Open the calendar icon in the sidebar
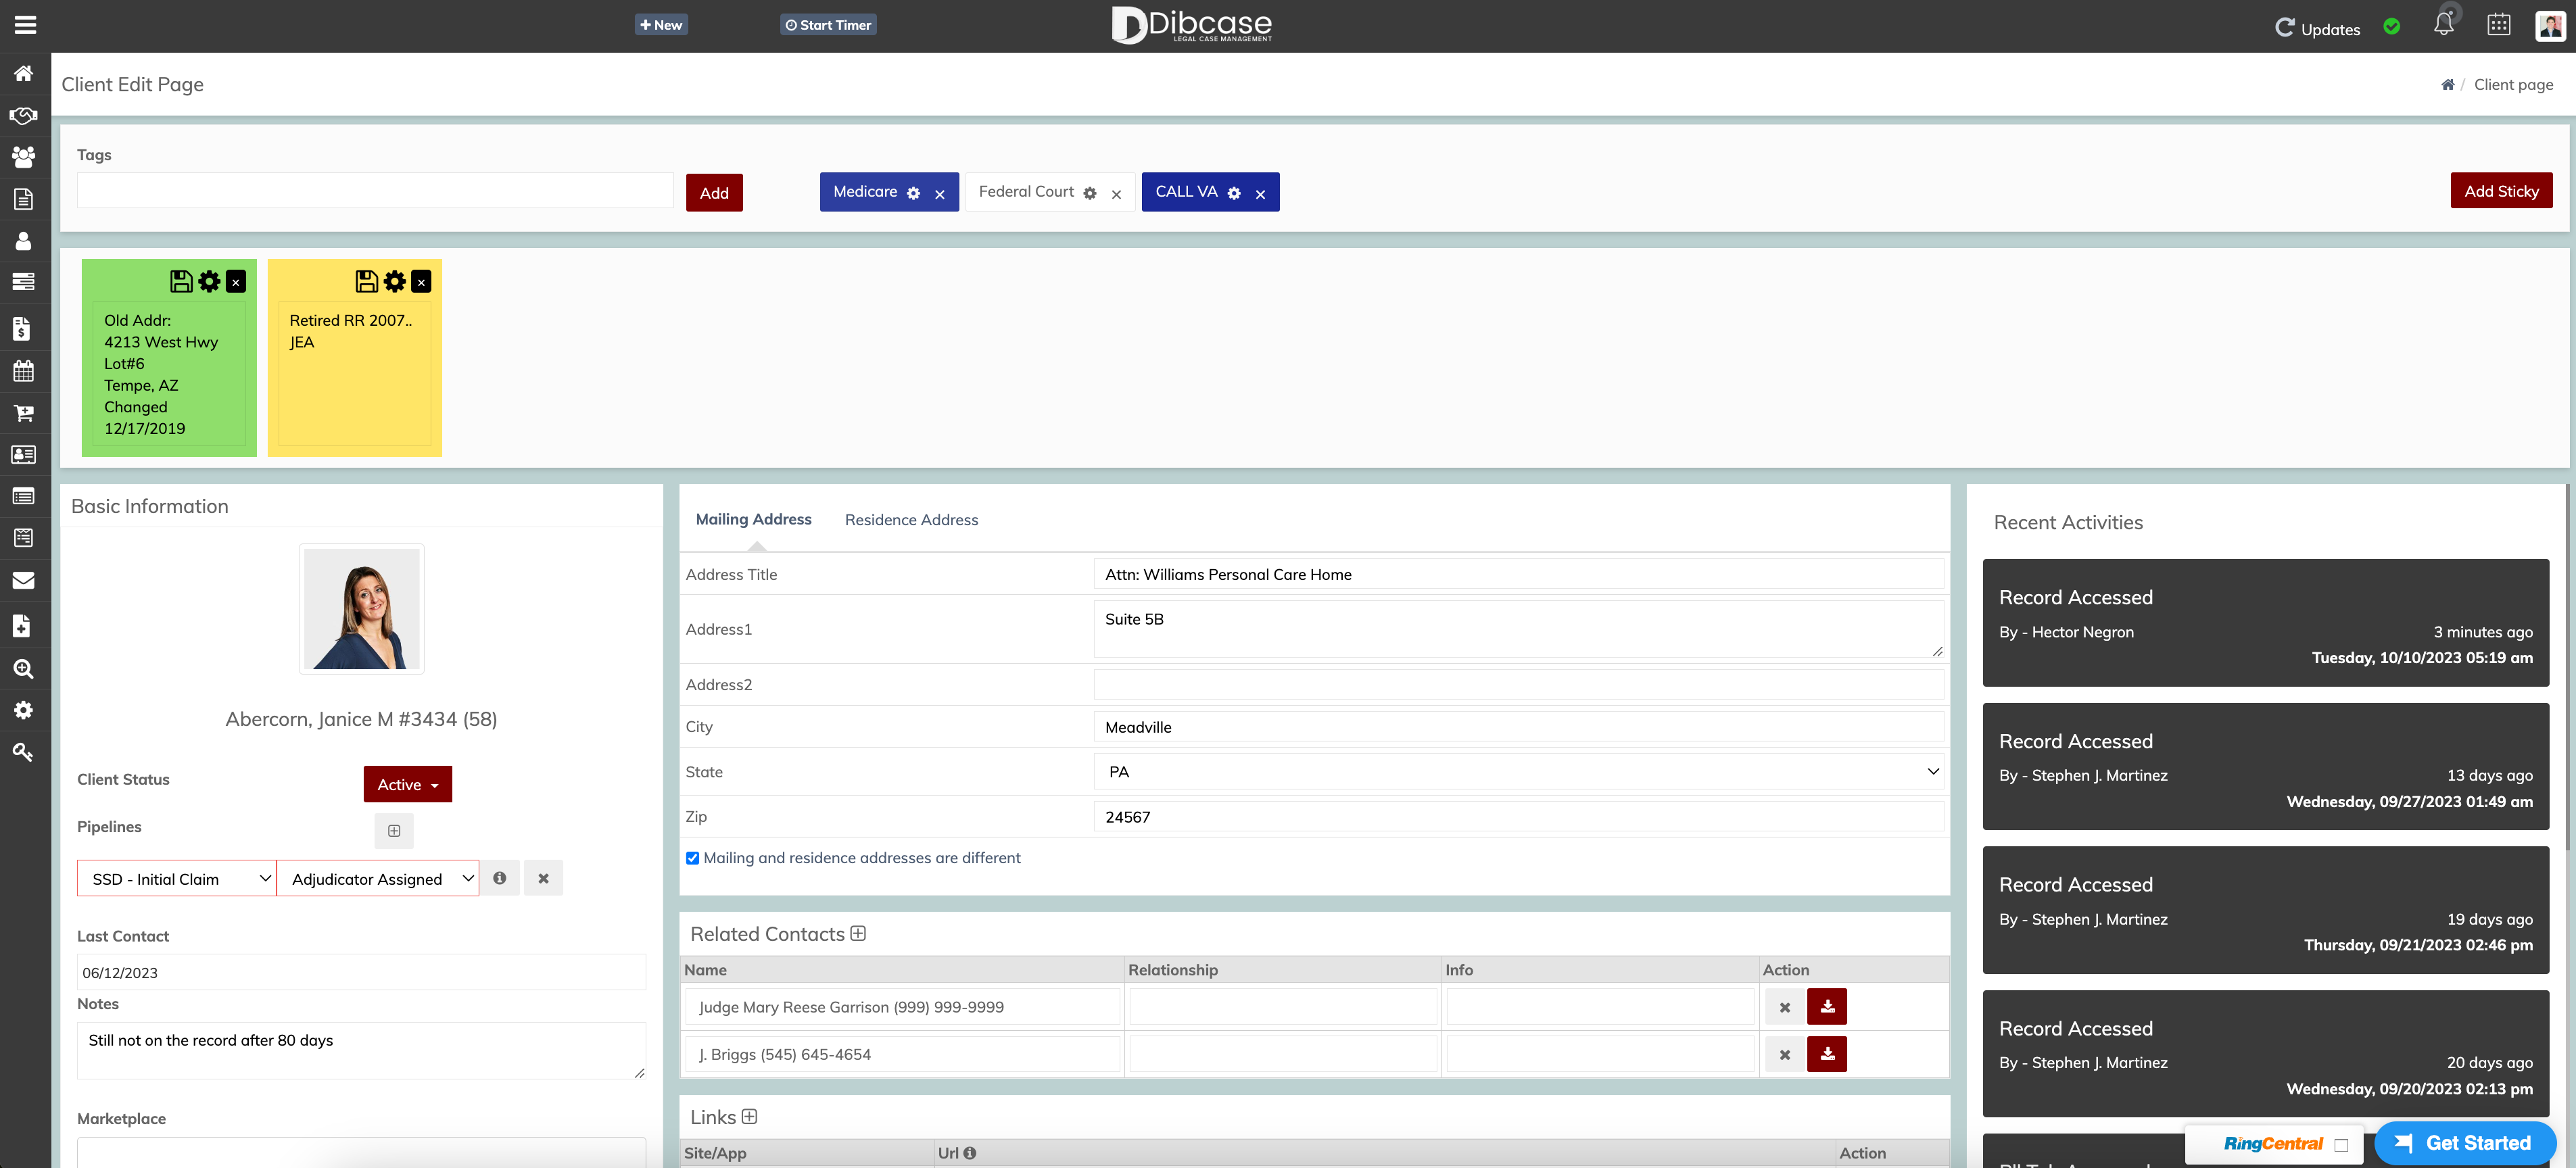2576x1168 pixels. point(24,371)
